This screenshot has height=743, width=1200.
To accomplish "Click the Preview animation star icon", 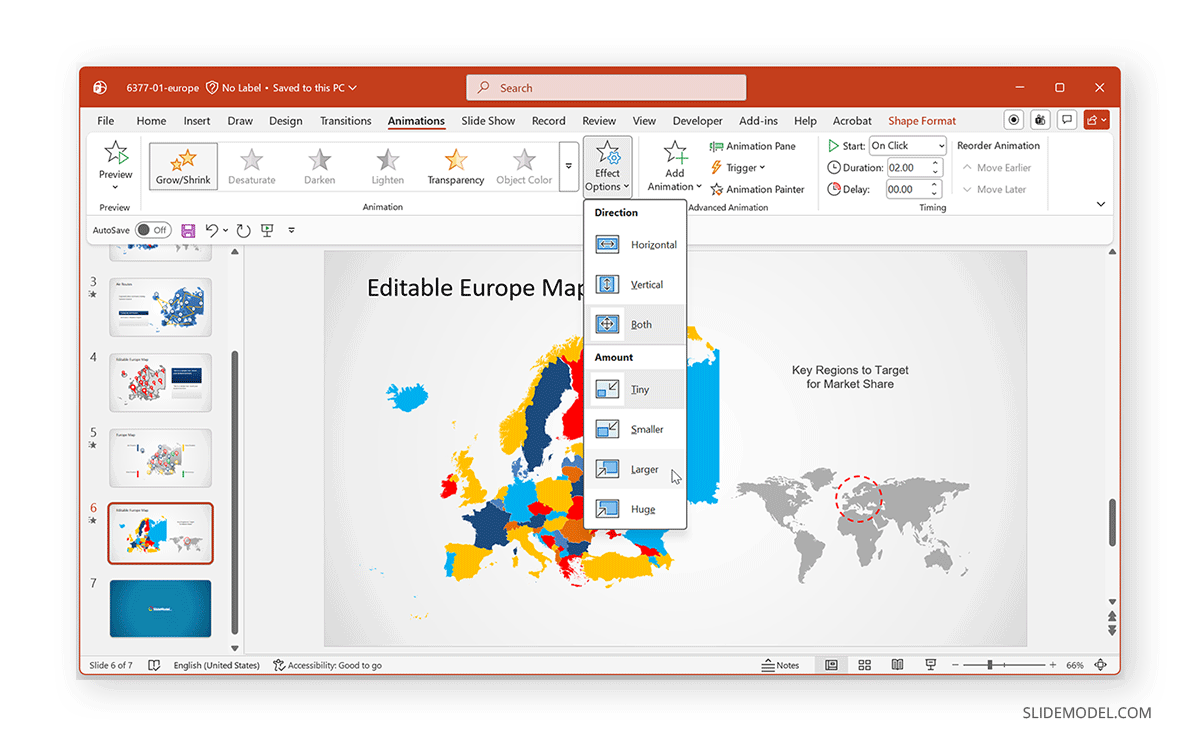I will [115, 153].
